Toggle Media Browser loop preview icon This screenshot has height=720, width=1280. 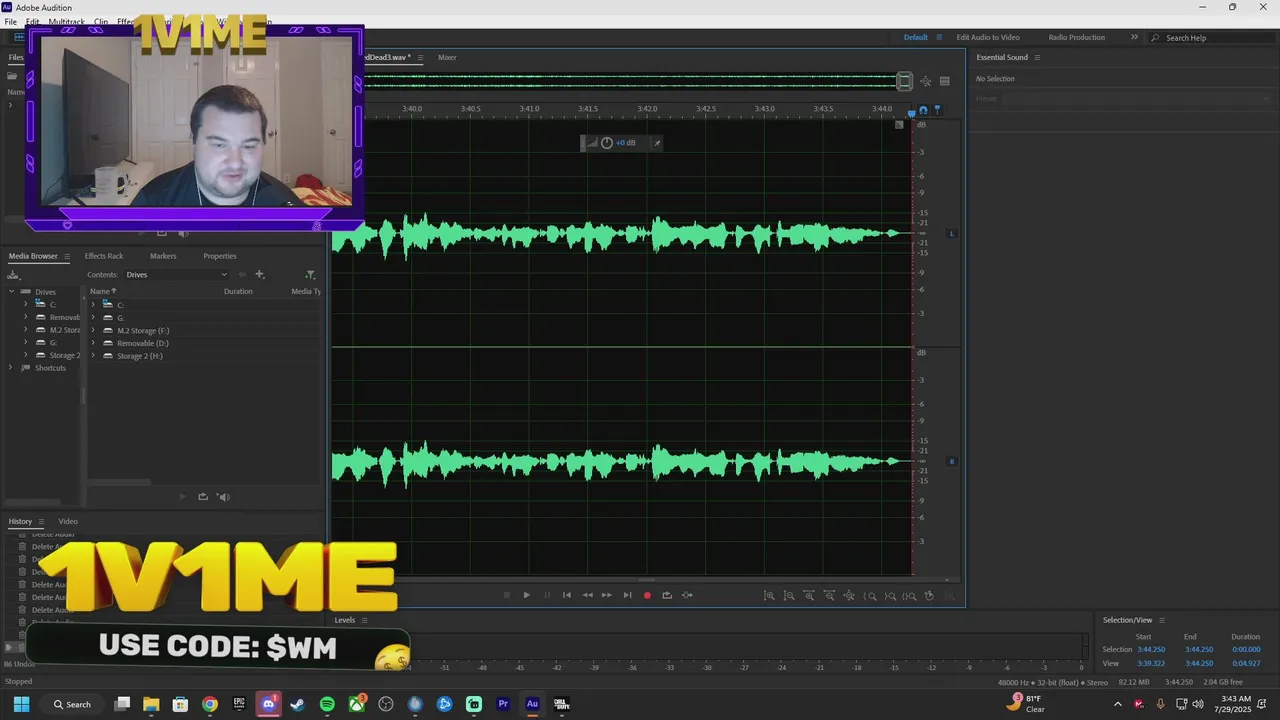click(x=203, y=497)
